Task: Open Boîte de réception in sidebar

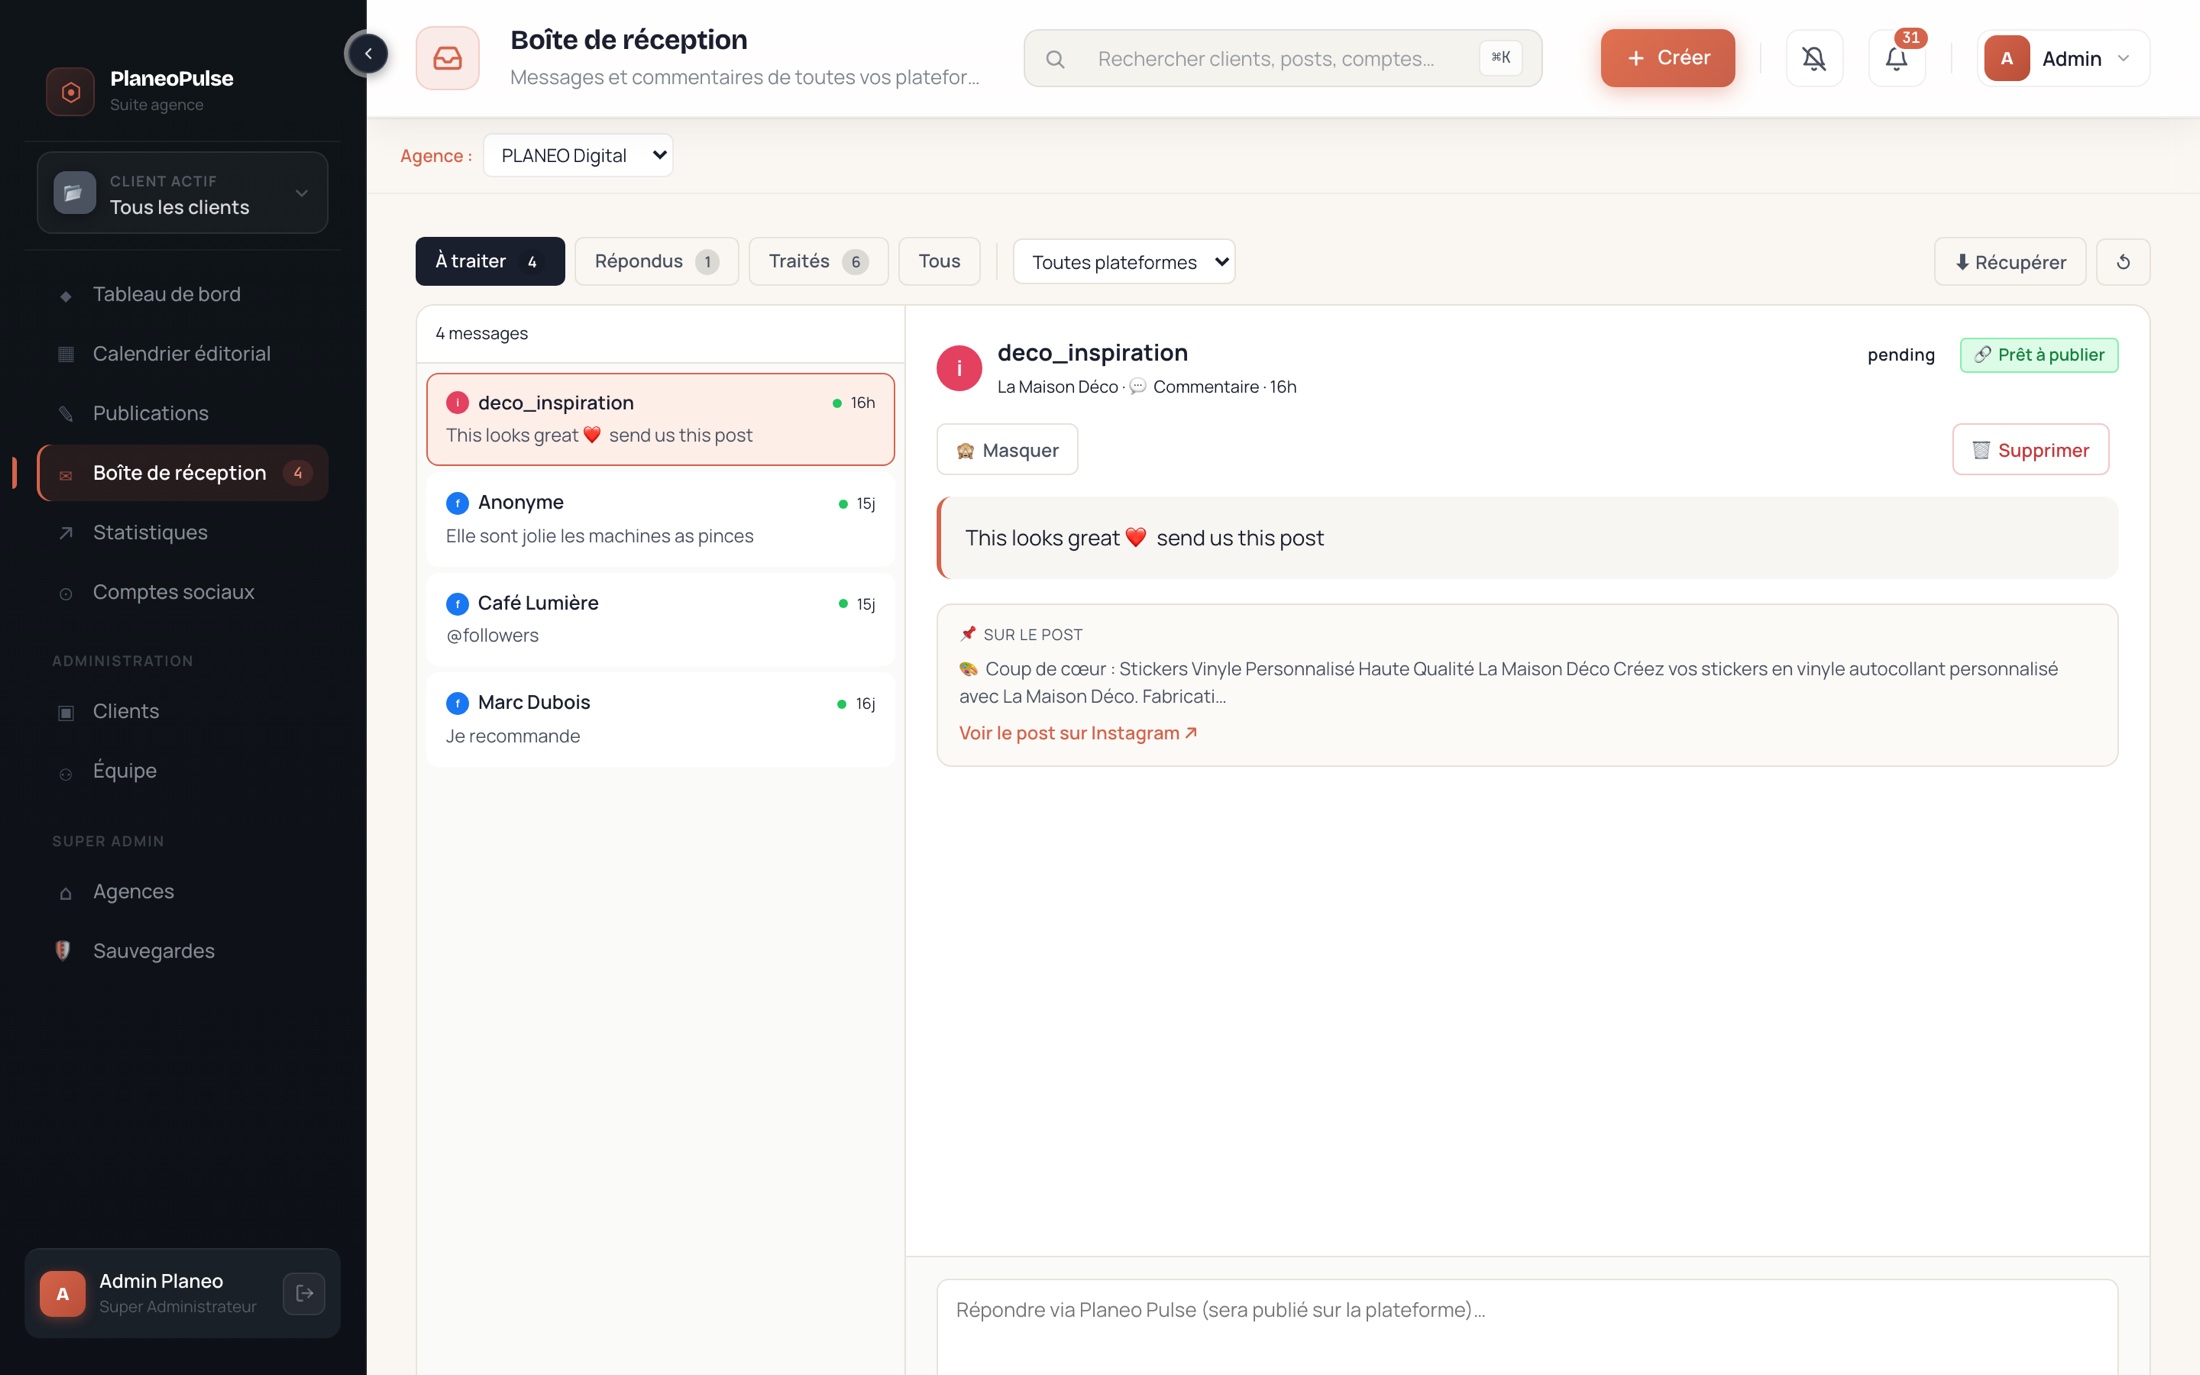Action: click(x=182, y=473)
